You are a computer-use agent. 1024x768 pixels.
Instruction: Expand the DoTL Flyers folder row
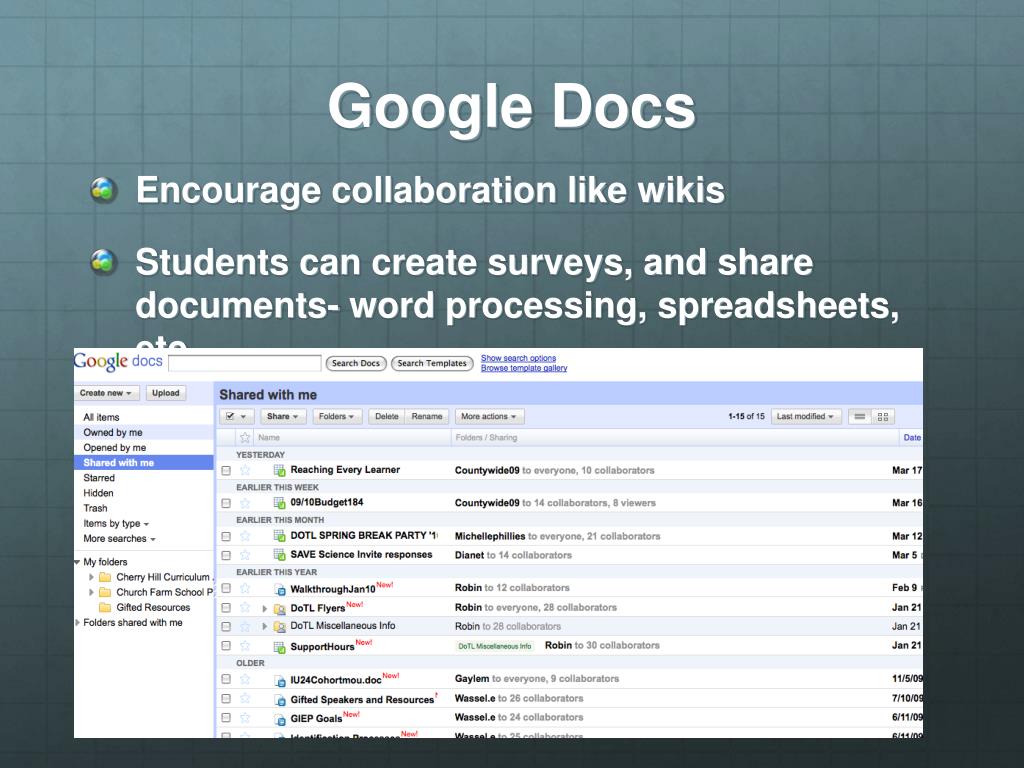[264, 609]
